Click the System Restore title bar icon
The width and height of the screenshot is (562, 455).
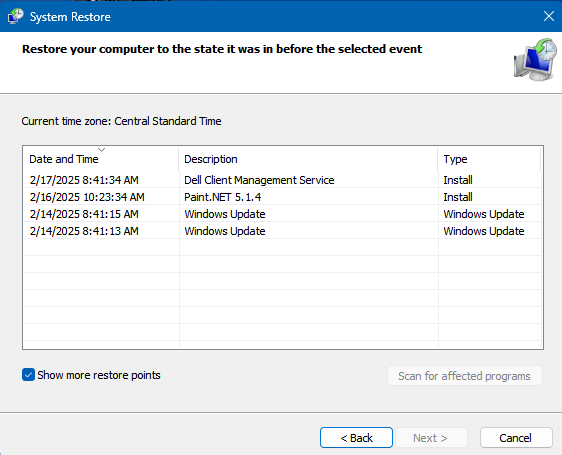tap(15, 16)
